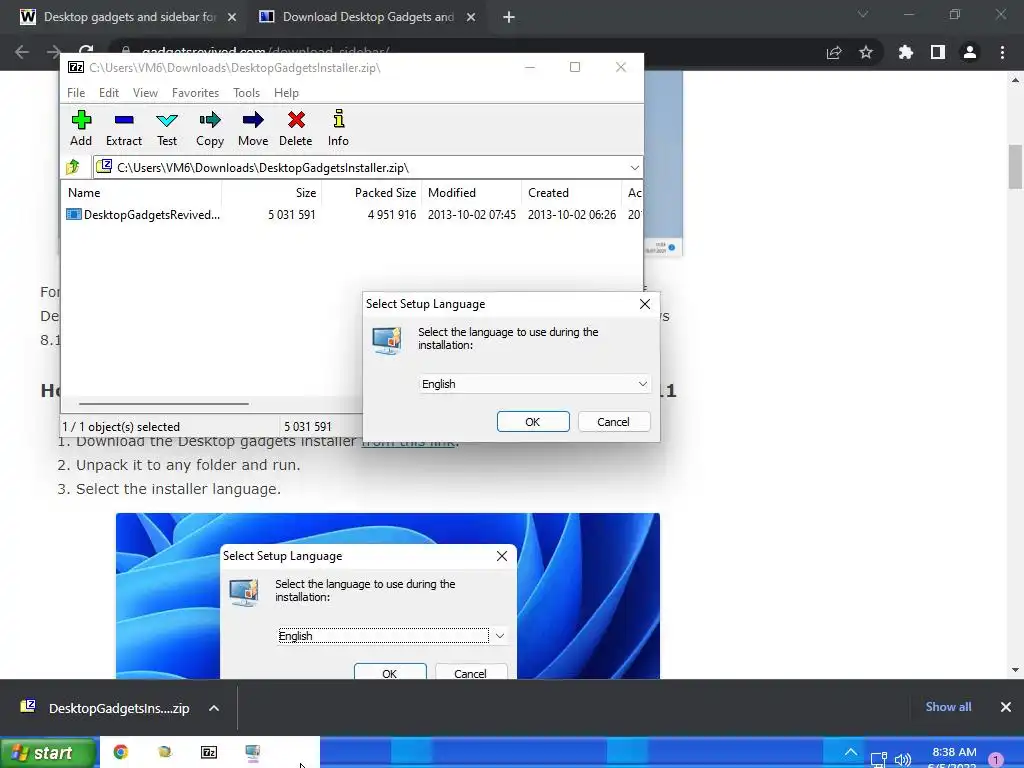
Task: Open a new browser tab
Action: click(x=509, y=18)
